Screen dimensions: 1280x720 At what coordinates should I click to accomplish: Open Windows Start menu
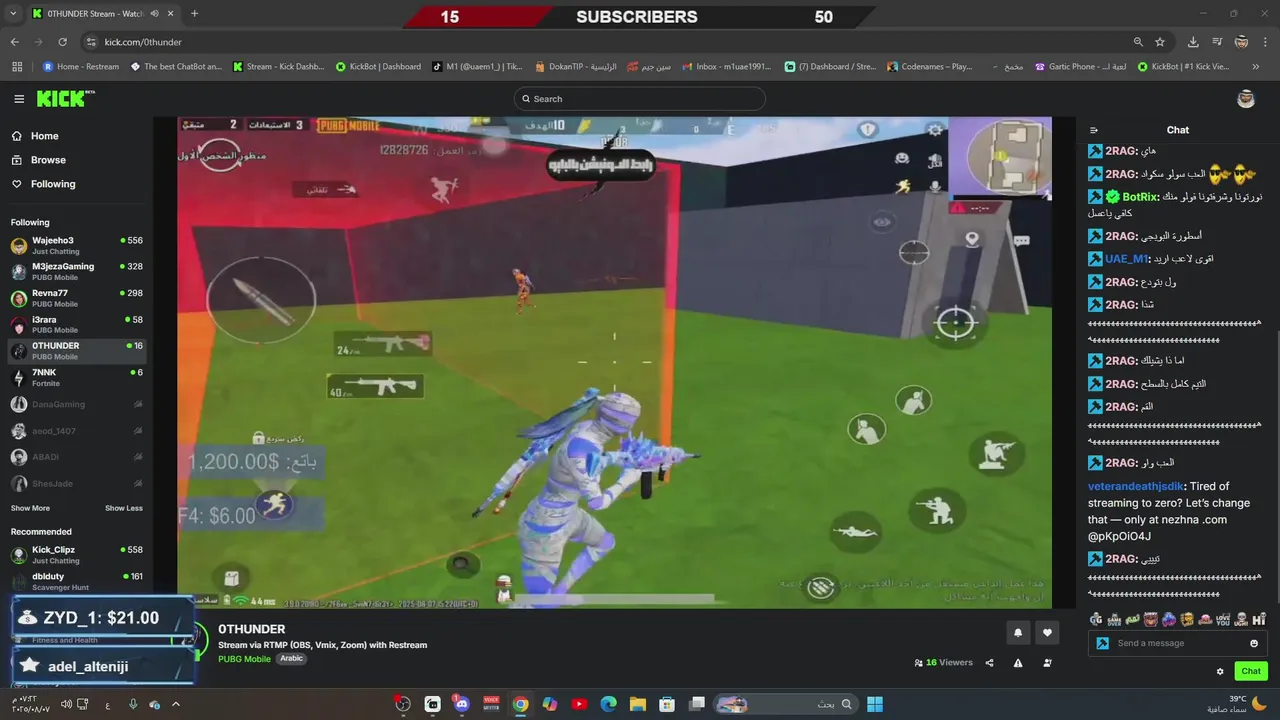875,704
